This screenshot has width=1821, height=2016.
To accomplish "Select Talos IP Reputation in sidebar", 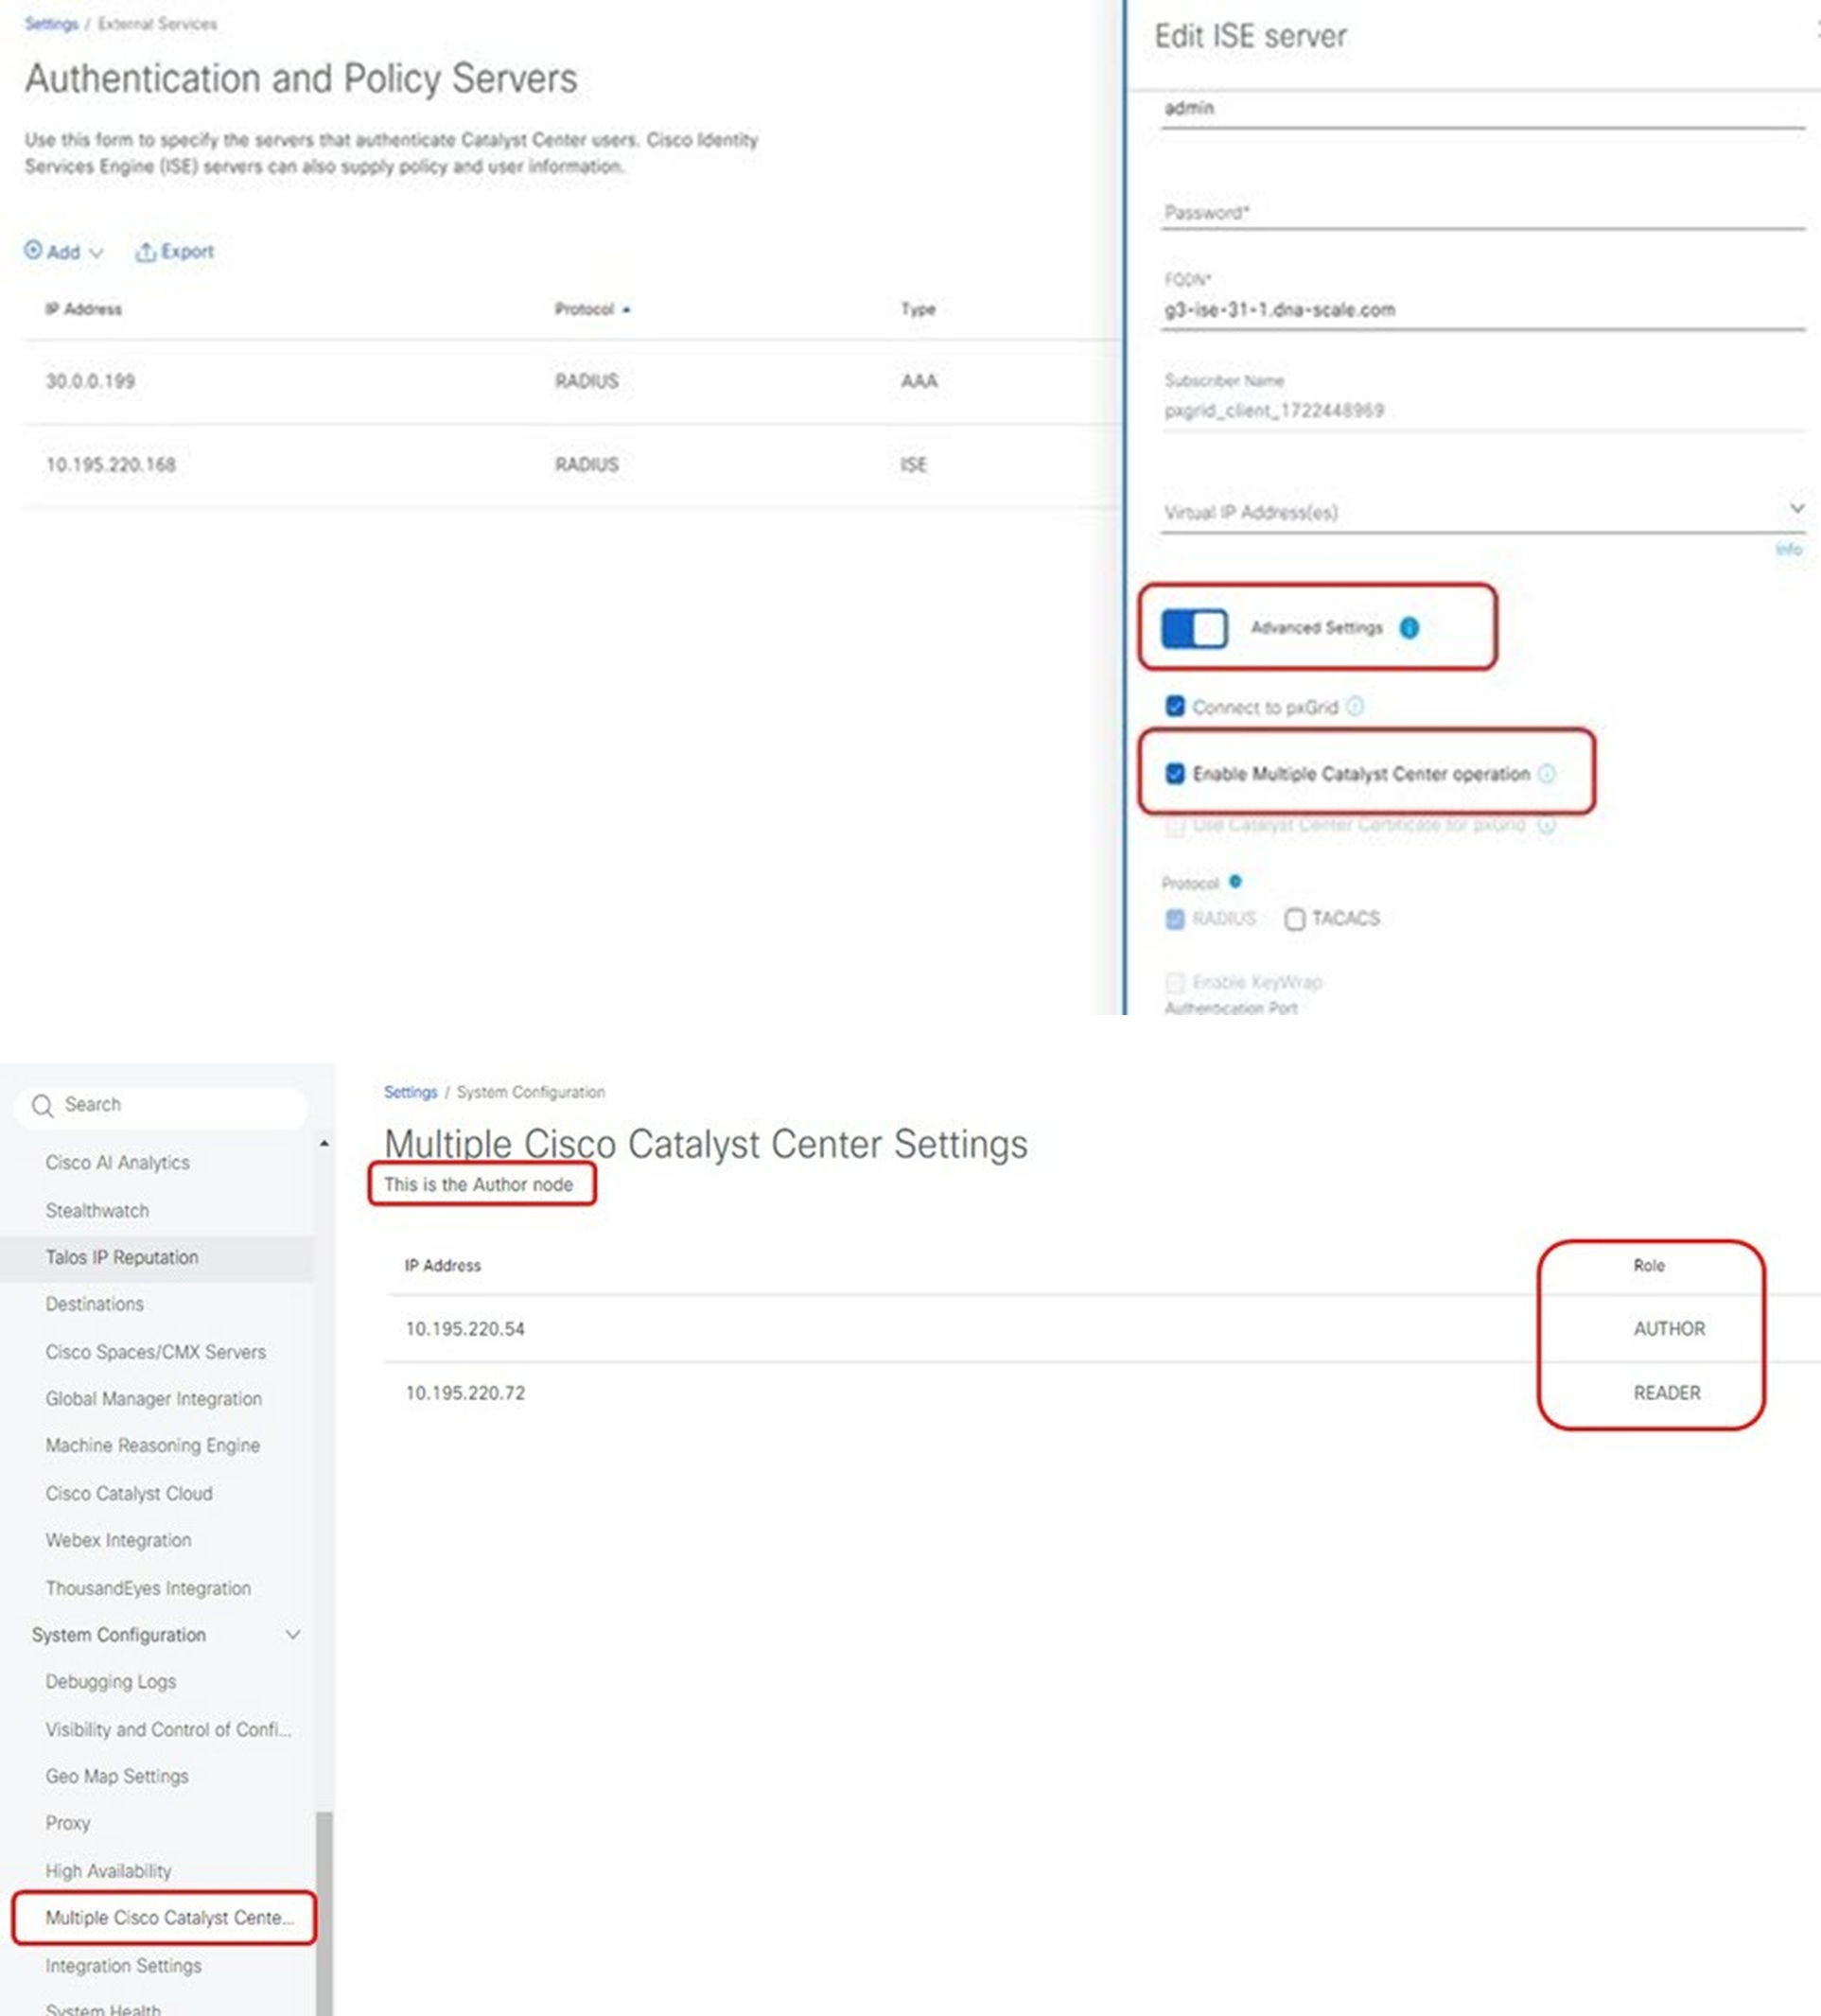I will 121,1258.
